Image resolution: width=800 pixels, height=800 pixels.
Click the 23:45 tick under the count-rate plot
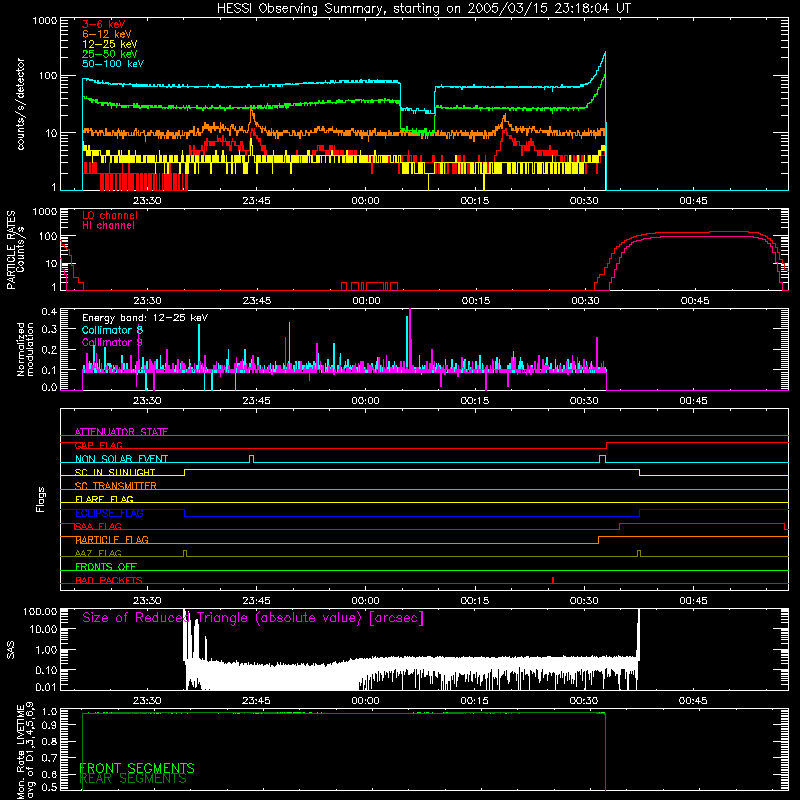coord(256,201)
